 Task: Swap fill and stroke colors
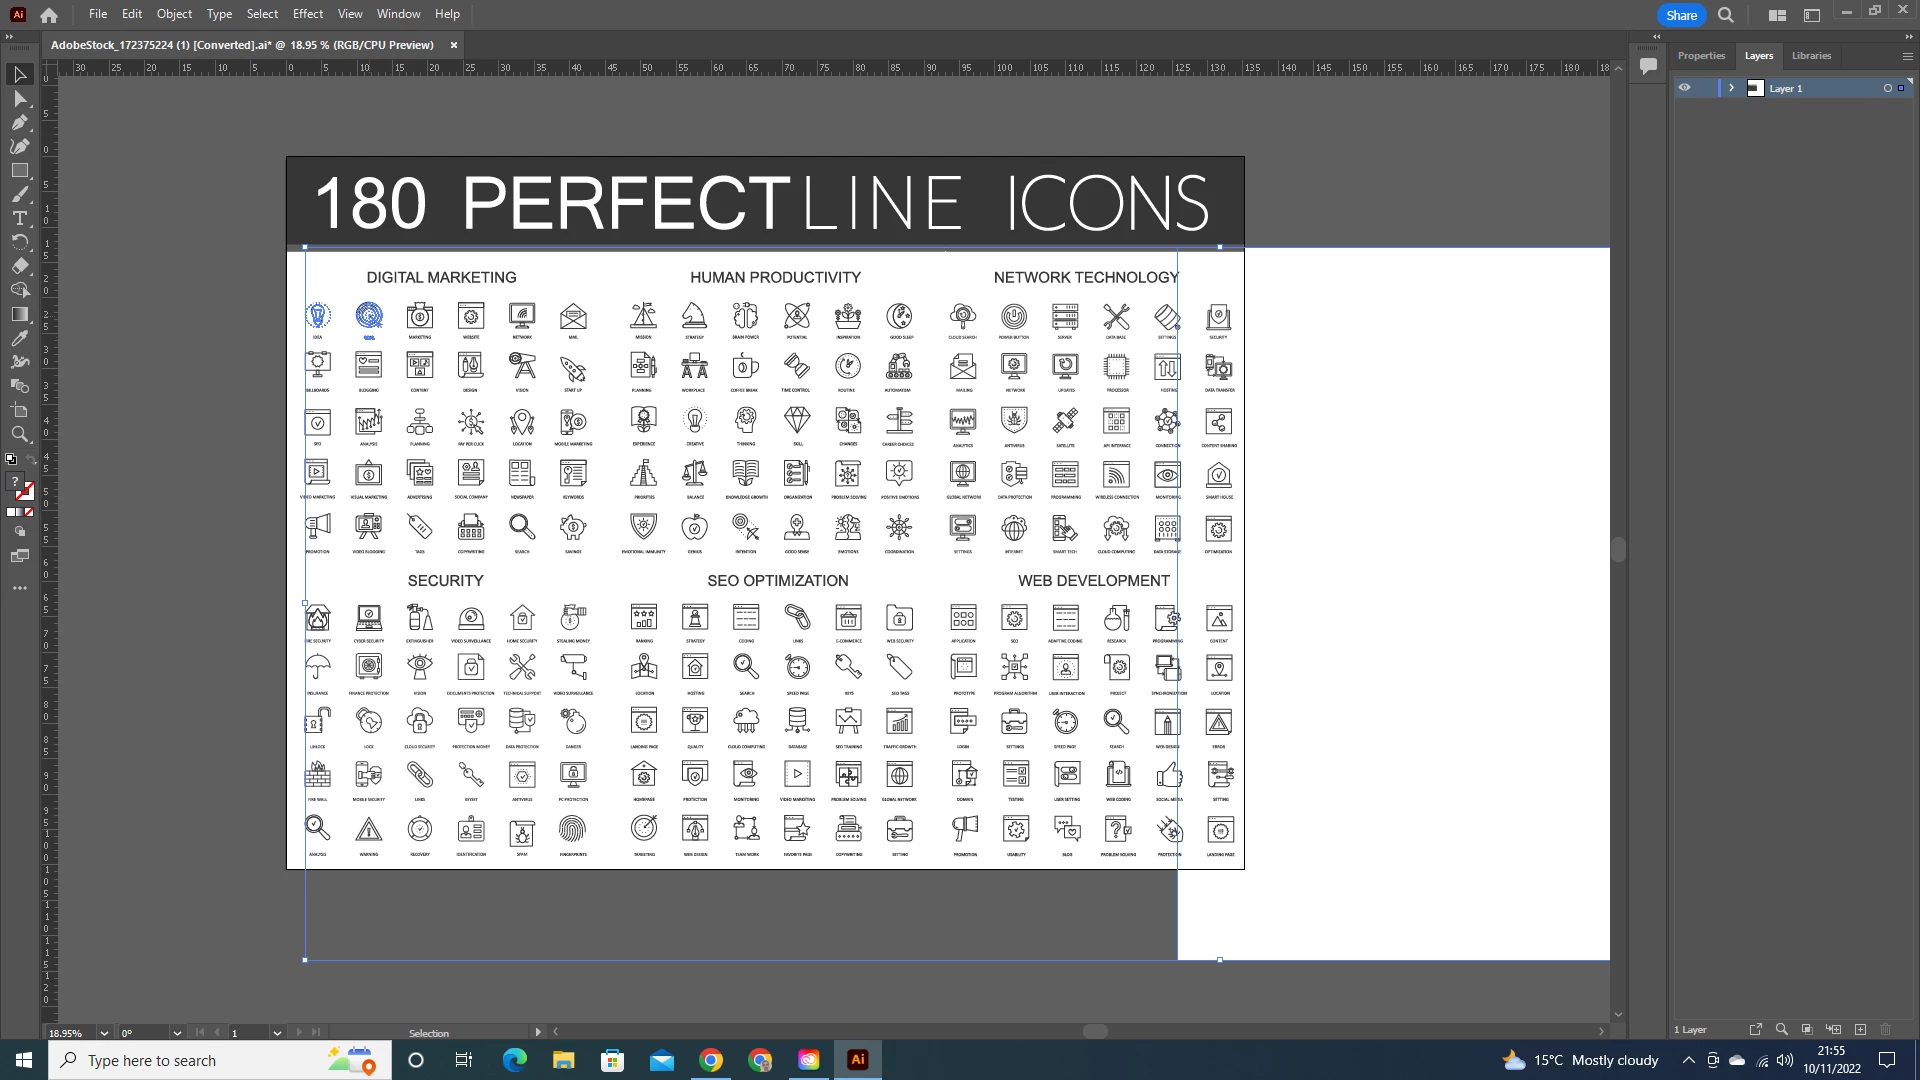31,460
